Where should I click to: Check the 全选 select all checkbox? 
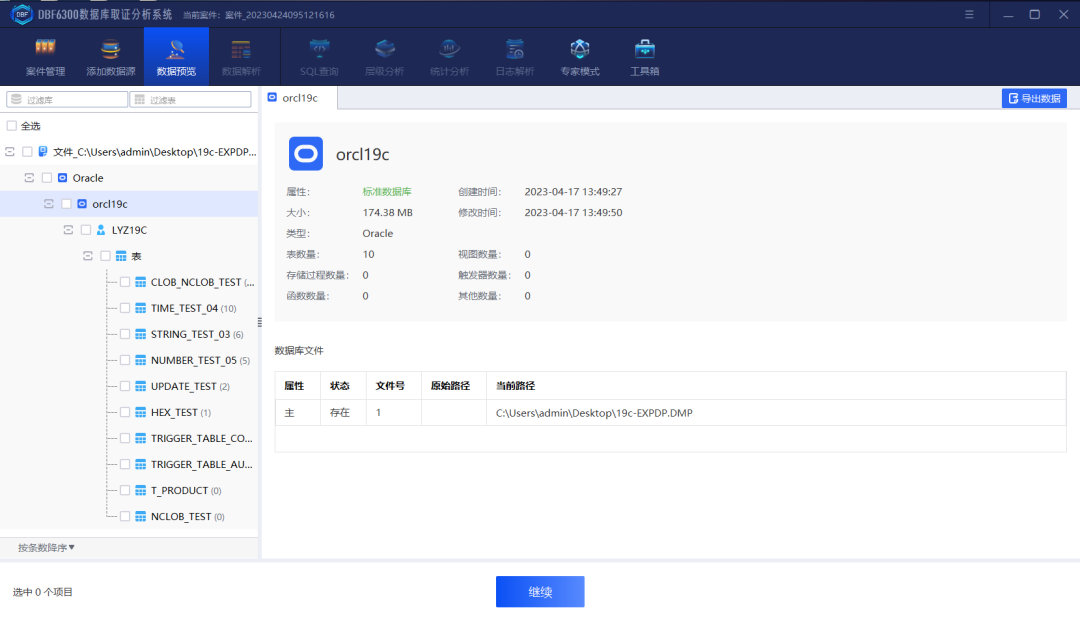pyautogui.click(x=12, y=126)
